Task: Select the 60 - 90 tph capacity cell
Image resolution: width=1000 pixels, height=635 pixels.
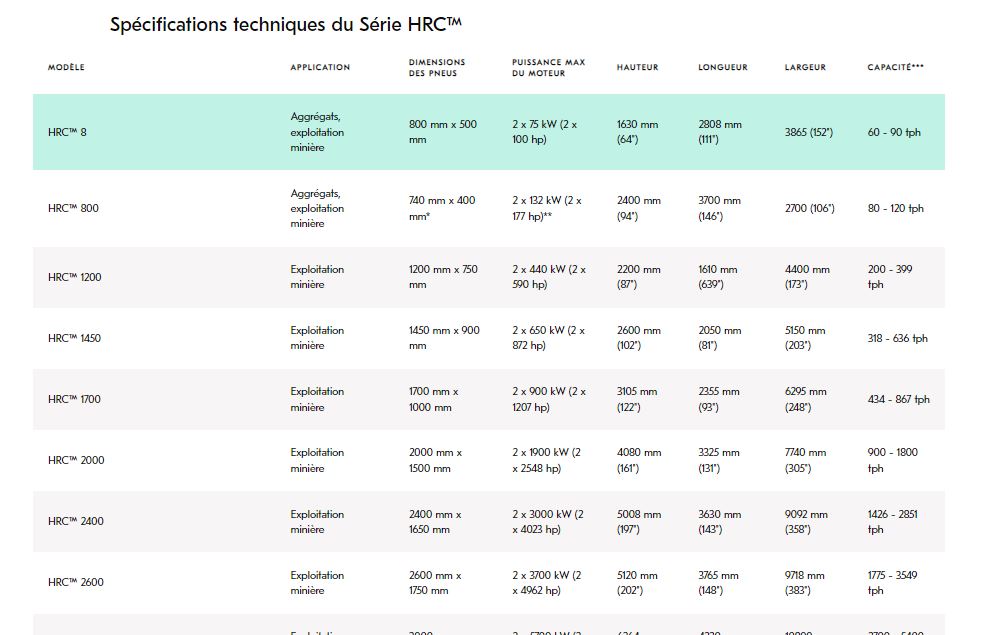Action: click(x=894, y=132)
